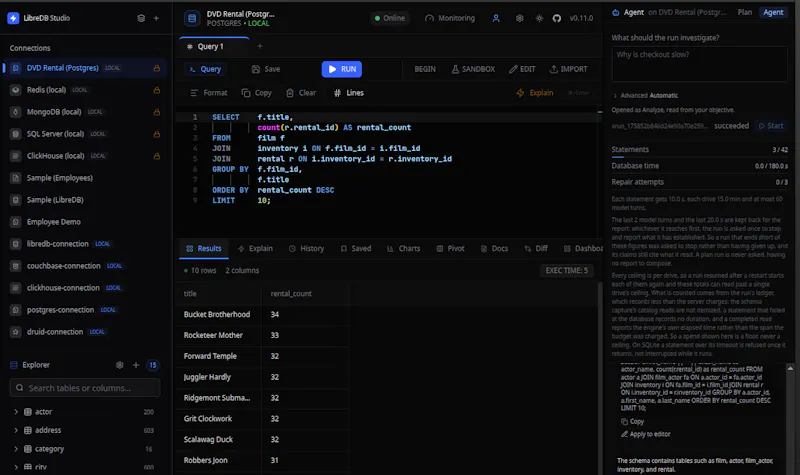Click the Explorer count badge 15
This screenshot has height=475, width=800.
(x=153, y=365)
